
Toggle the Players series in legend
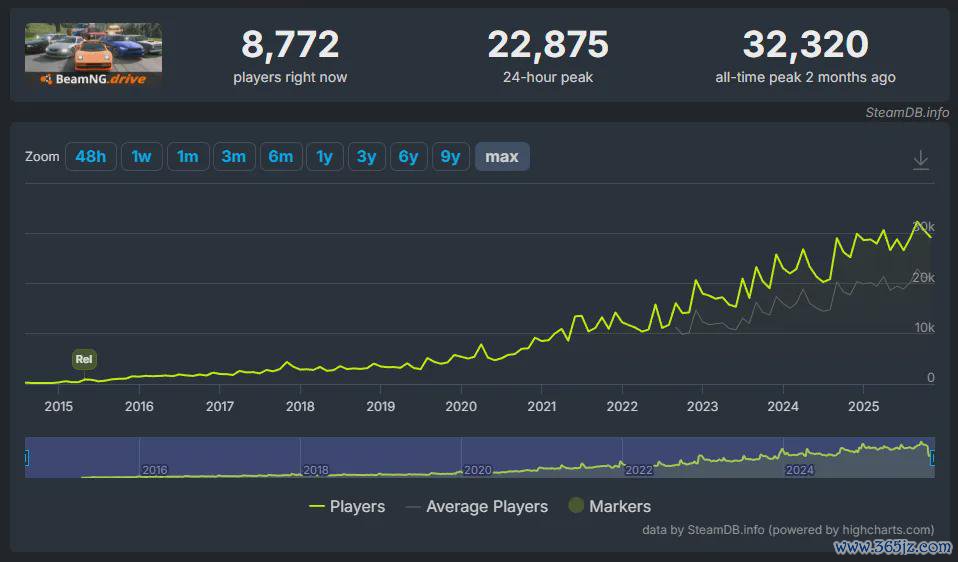(347, 507)
